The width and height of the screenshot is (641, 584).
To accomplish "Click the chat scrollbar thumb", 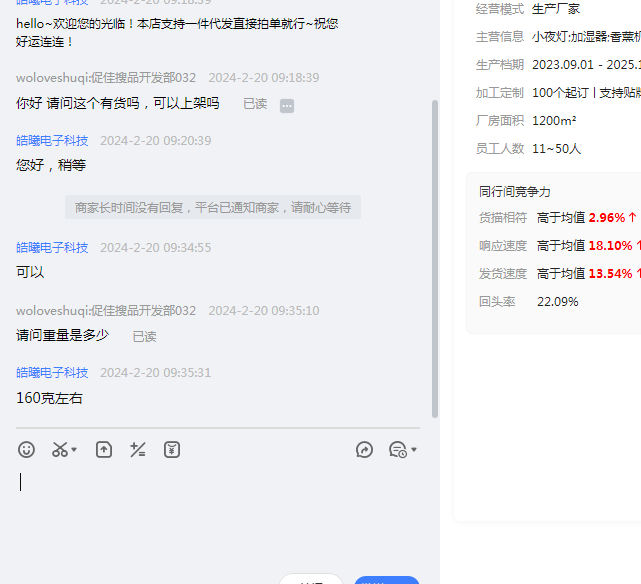I will (x=434, y=258).
